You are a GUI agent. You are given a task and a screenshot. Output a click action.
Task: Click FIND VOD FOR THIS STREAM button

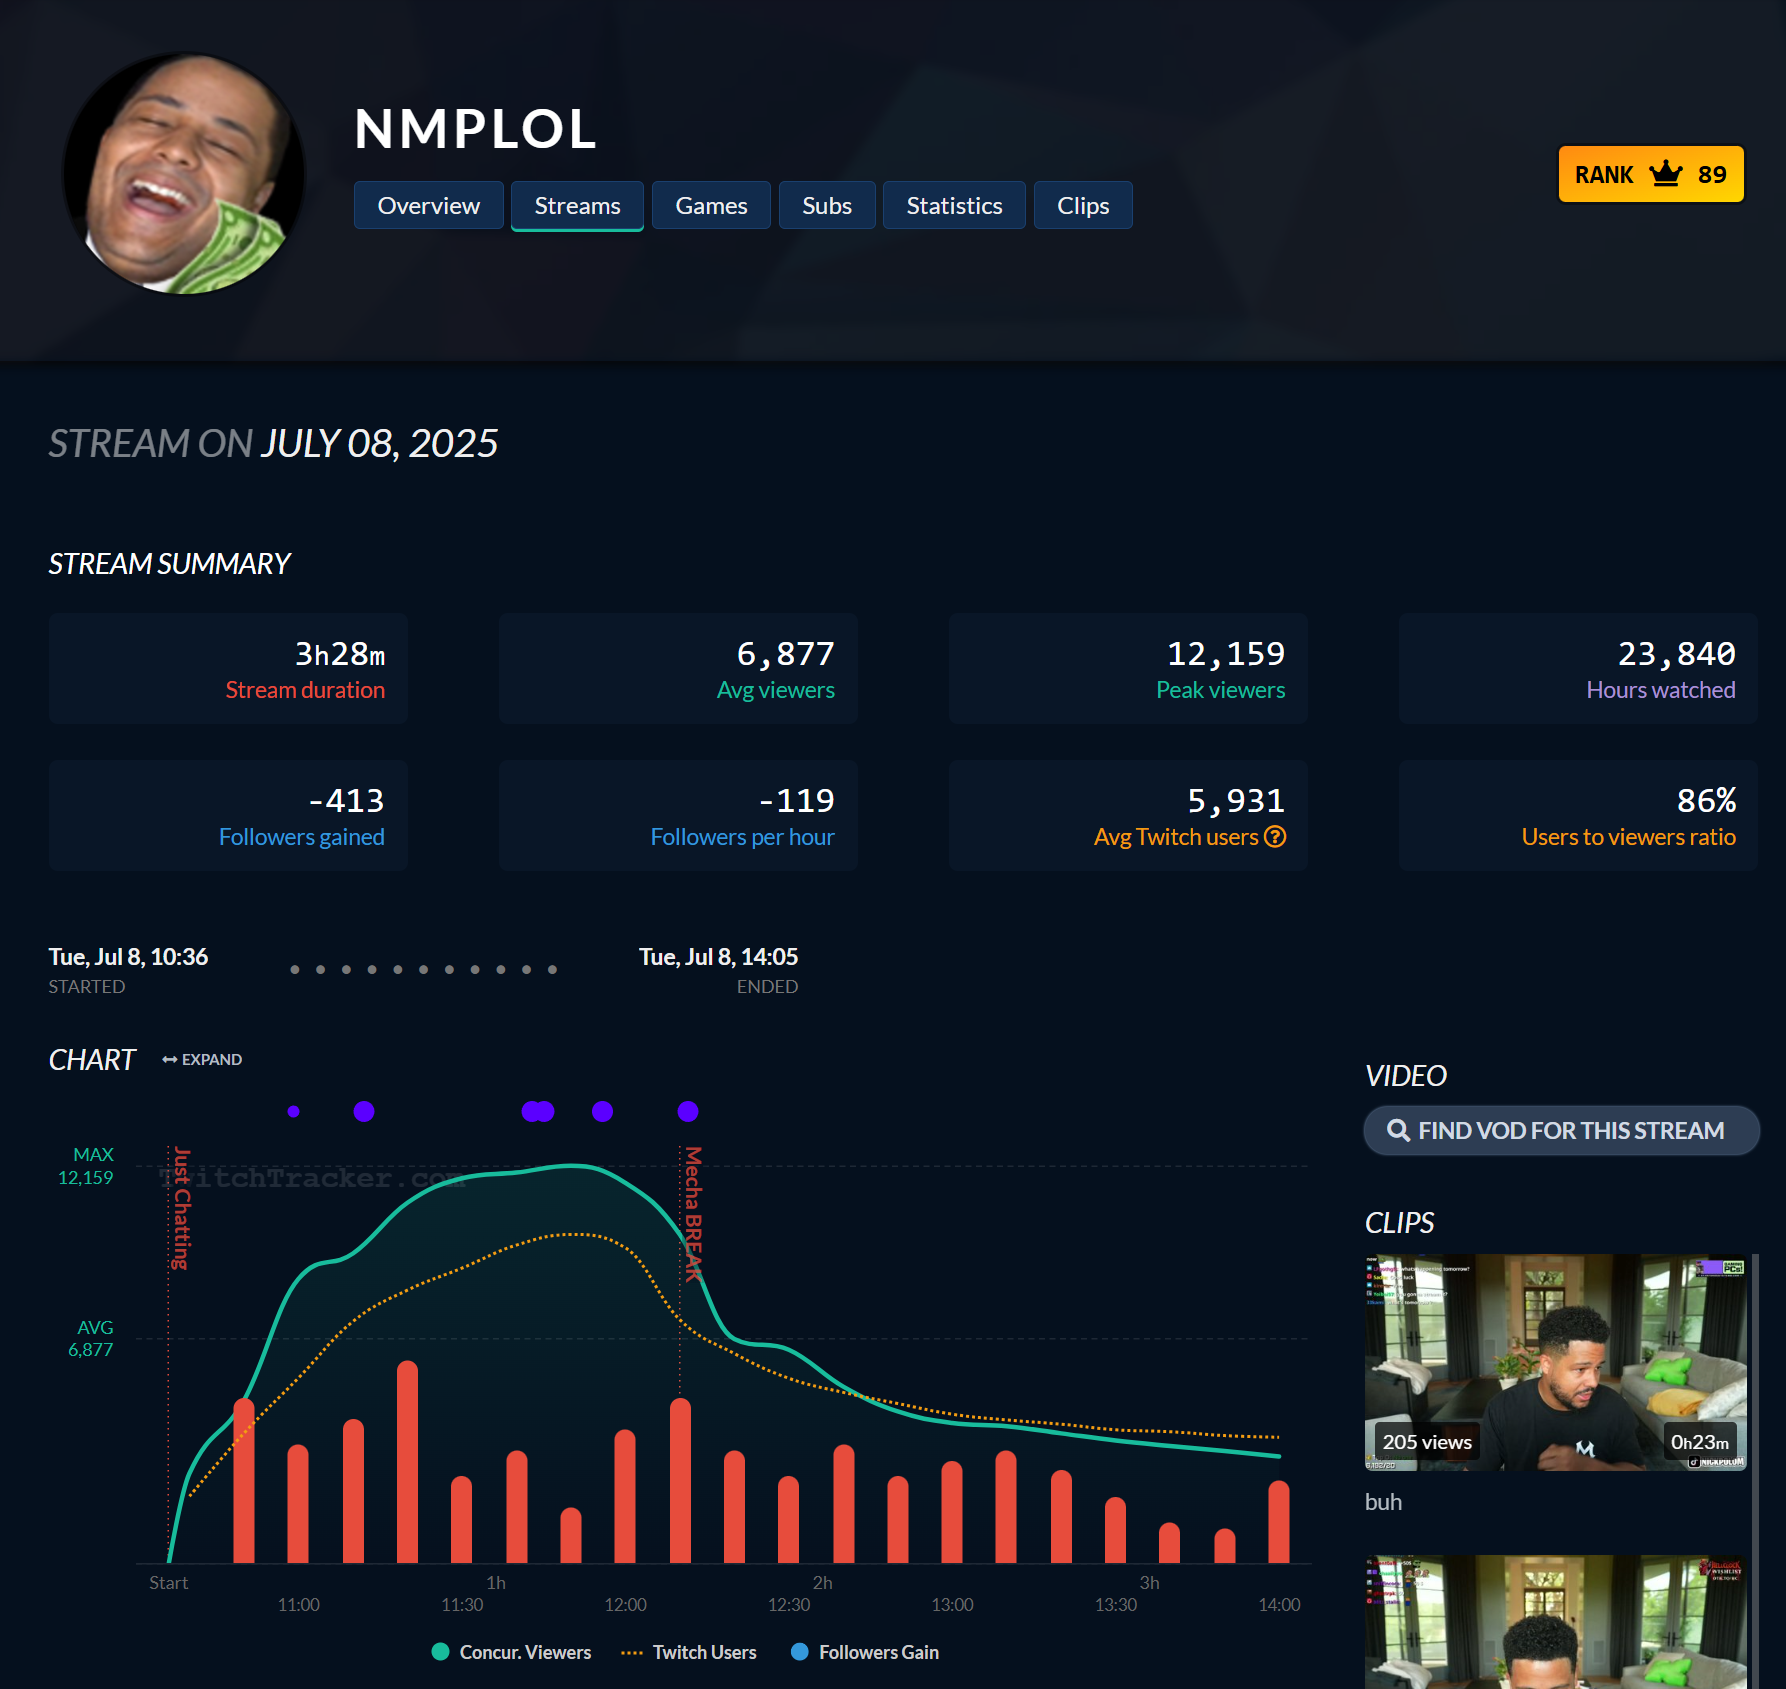tap(1561, 1130)
